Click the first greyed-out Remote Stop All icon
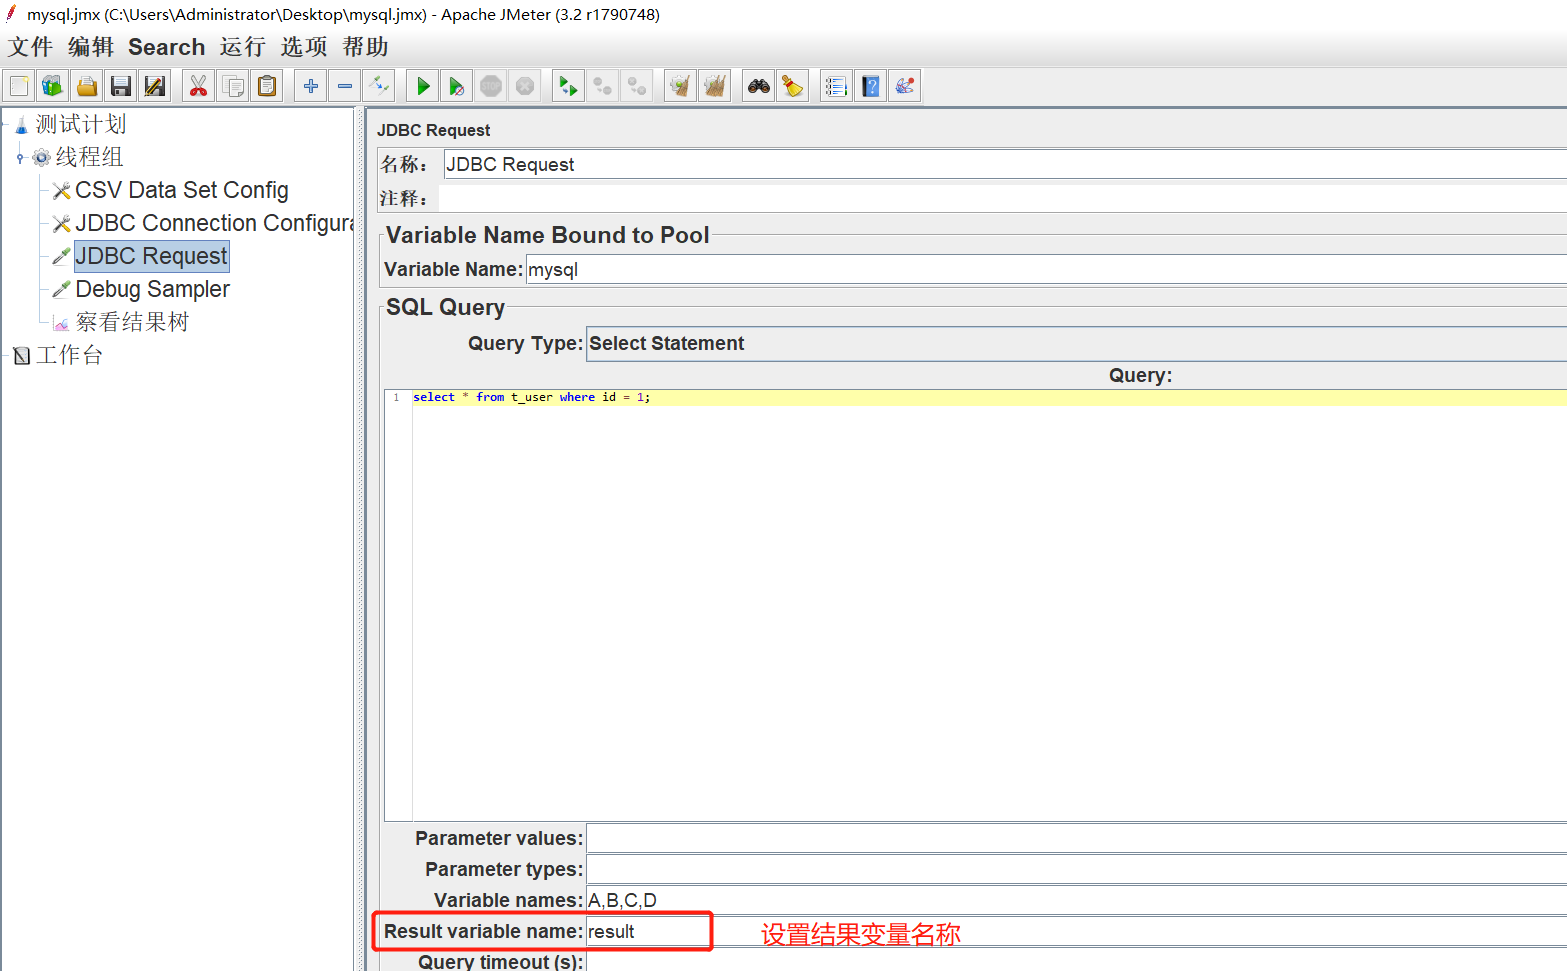 [602, 86]
